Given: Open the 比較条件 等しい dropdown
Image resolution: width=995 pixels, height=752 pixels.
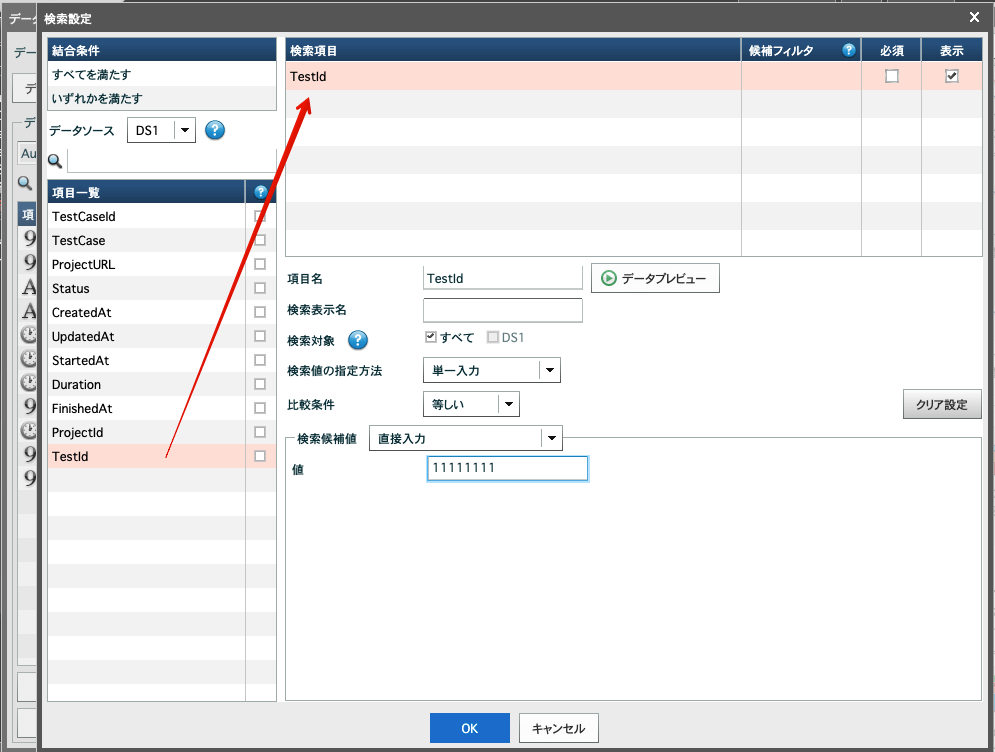Looking at the screenshot, I should [x=471, y=404].
